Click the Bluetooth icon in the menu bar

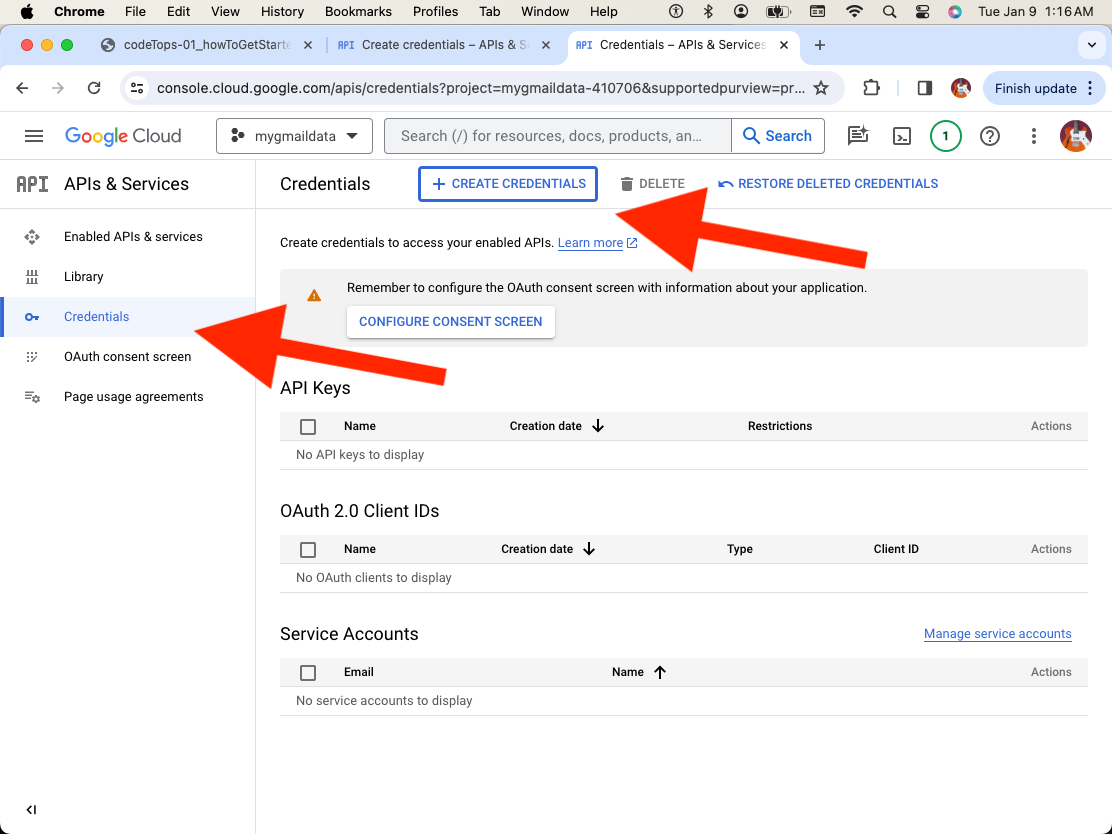(708, 11)
